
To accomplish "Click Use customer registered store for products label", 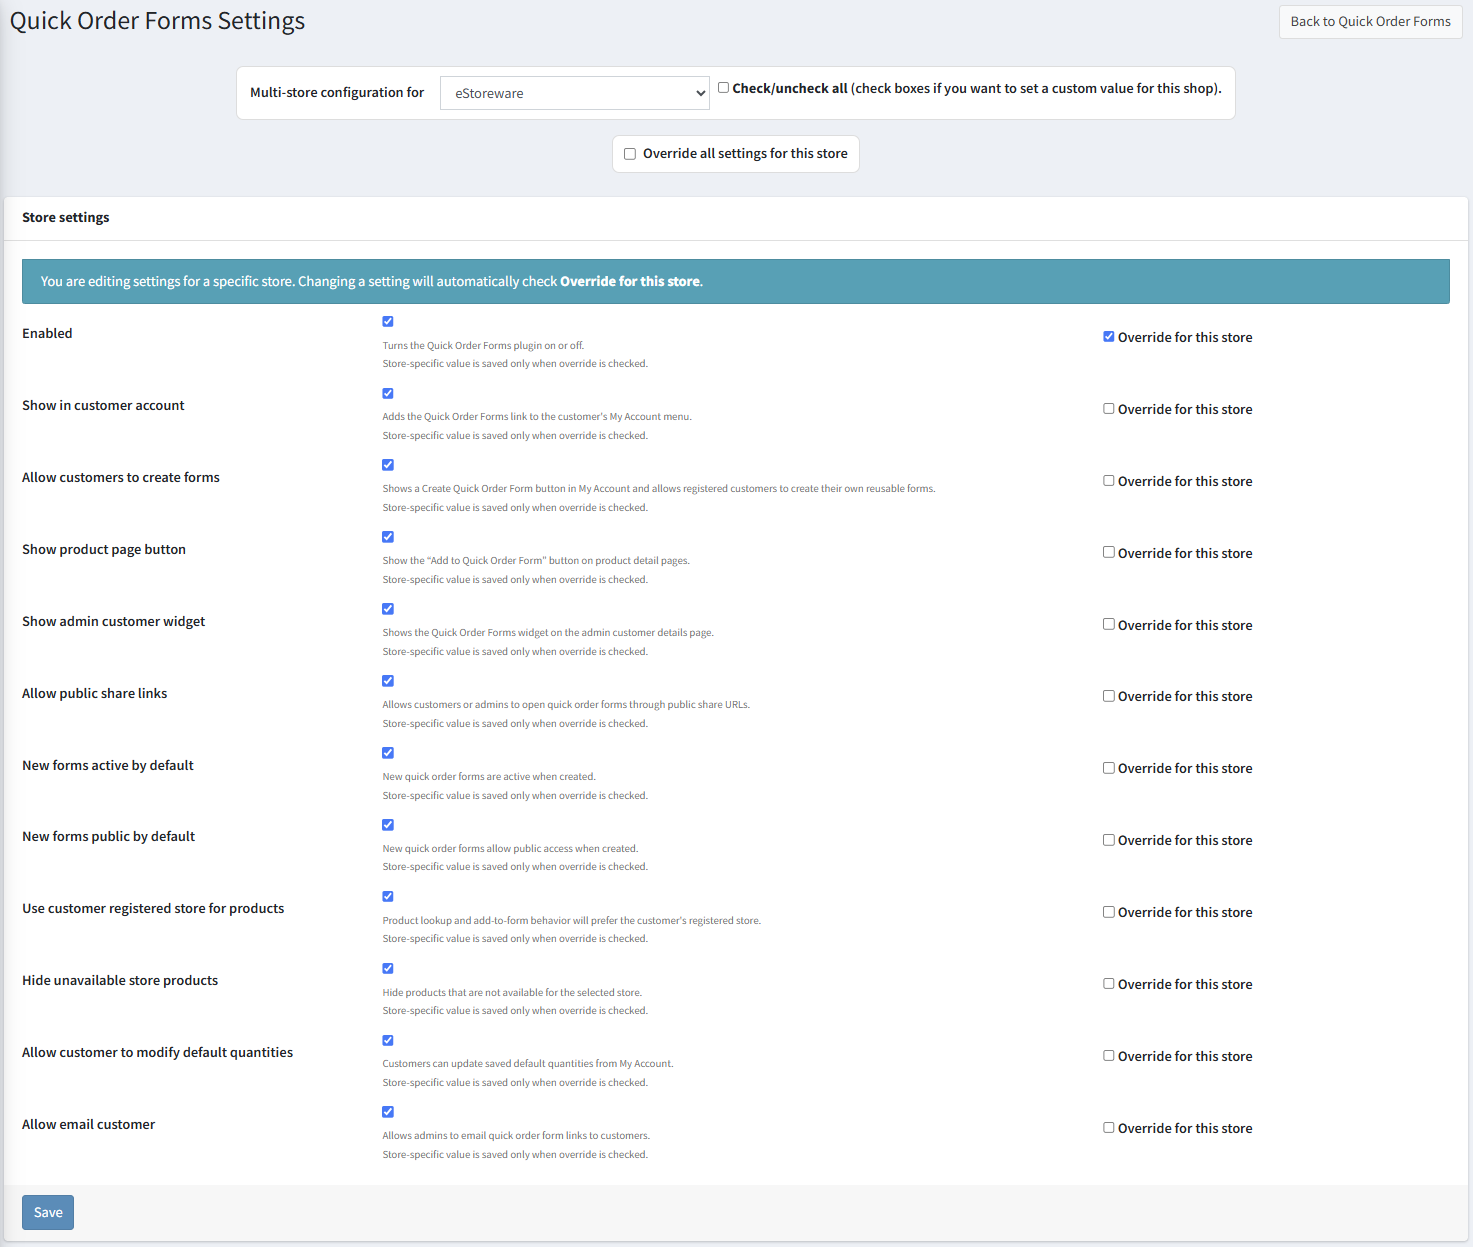I will coord(153,909).
